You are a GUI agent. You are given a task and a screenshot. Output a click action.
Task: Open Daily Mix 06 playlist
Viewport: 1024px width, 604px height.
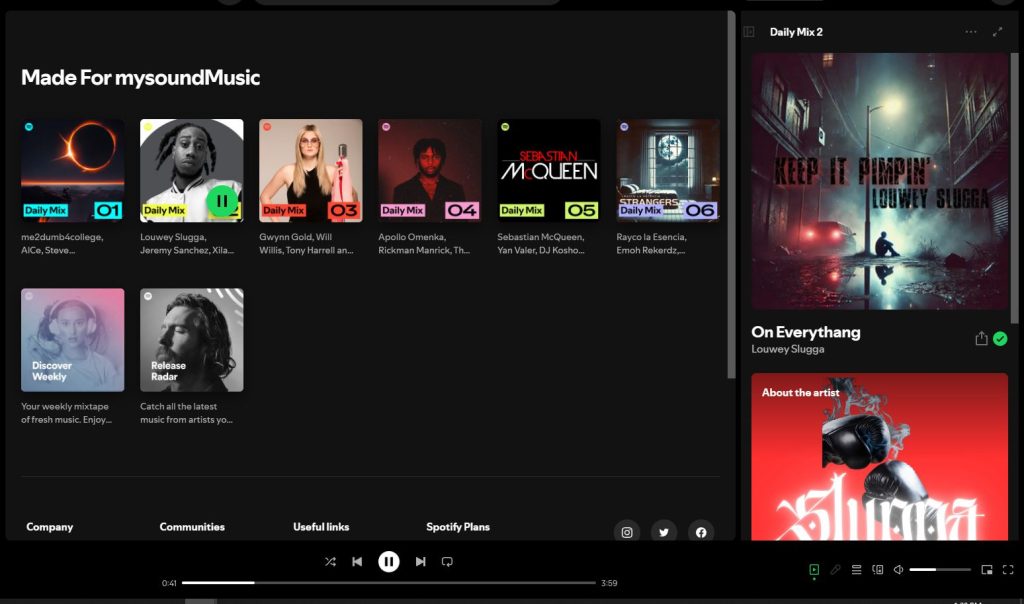click(x=668, y=170)
